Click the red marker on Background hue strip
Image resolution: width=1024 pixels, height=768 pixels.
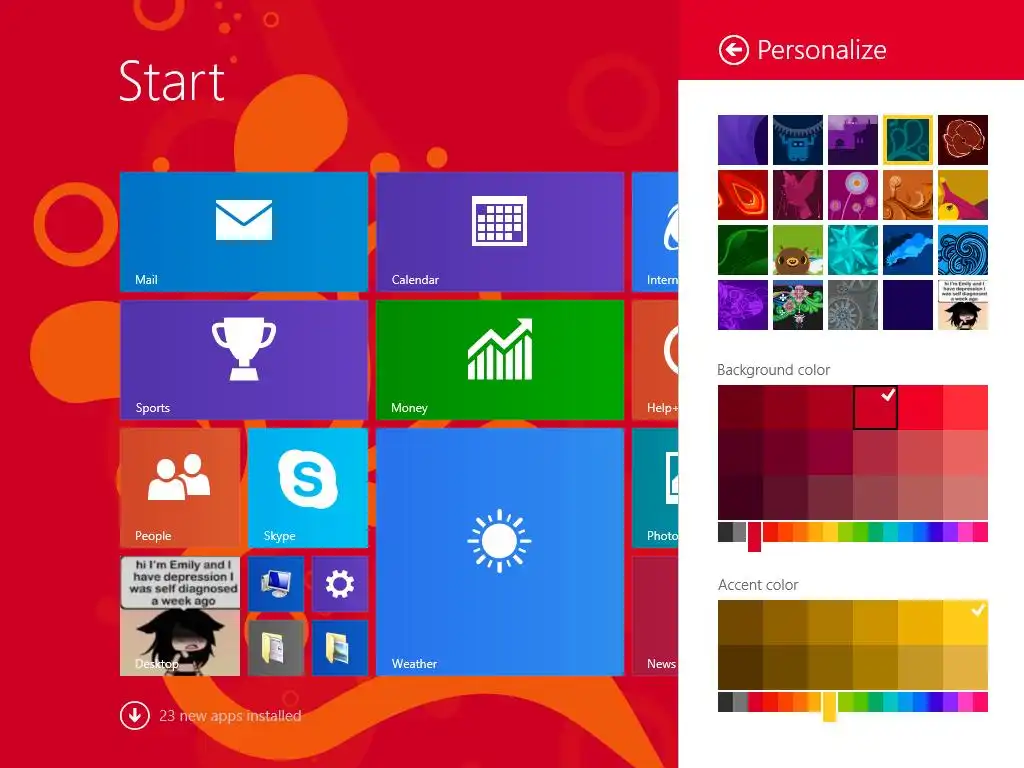tap(754, 536)
